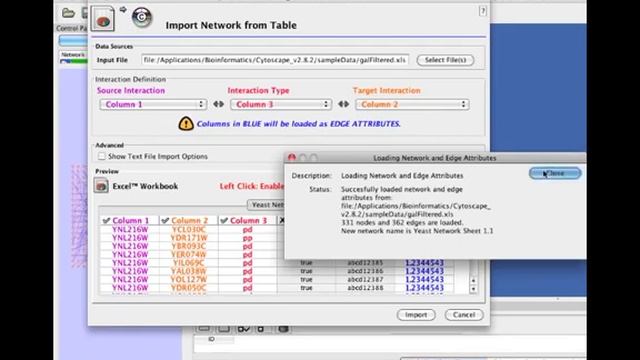Open the Target Interaction Column 2 dropdown
This screenshot has width=640, height=360.
[412, 104]
